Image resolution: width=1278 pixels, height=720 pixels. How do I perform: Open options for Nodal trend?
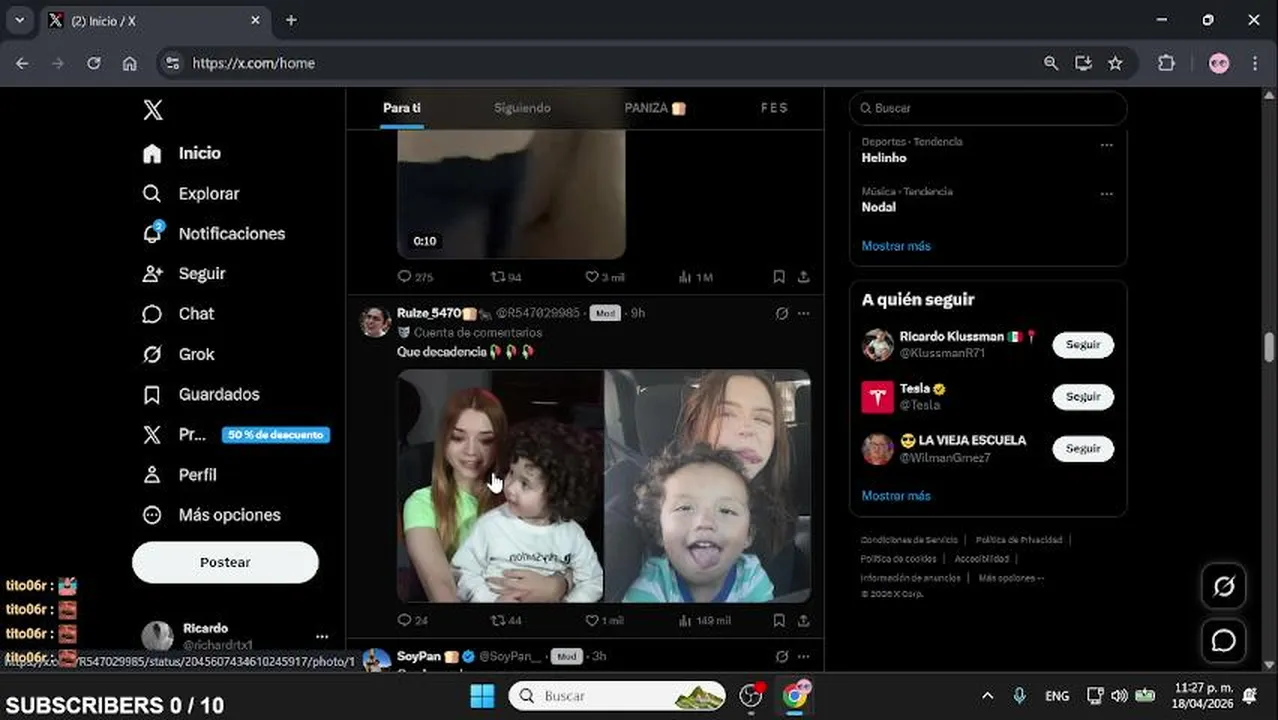(1106, 194)
